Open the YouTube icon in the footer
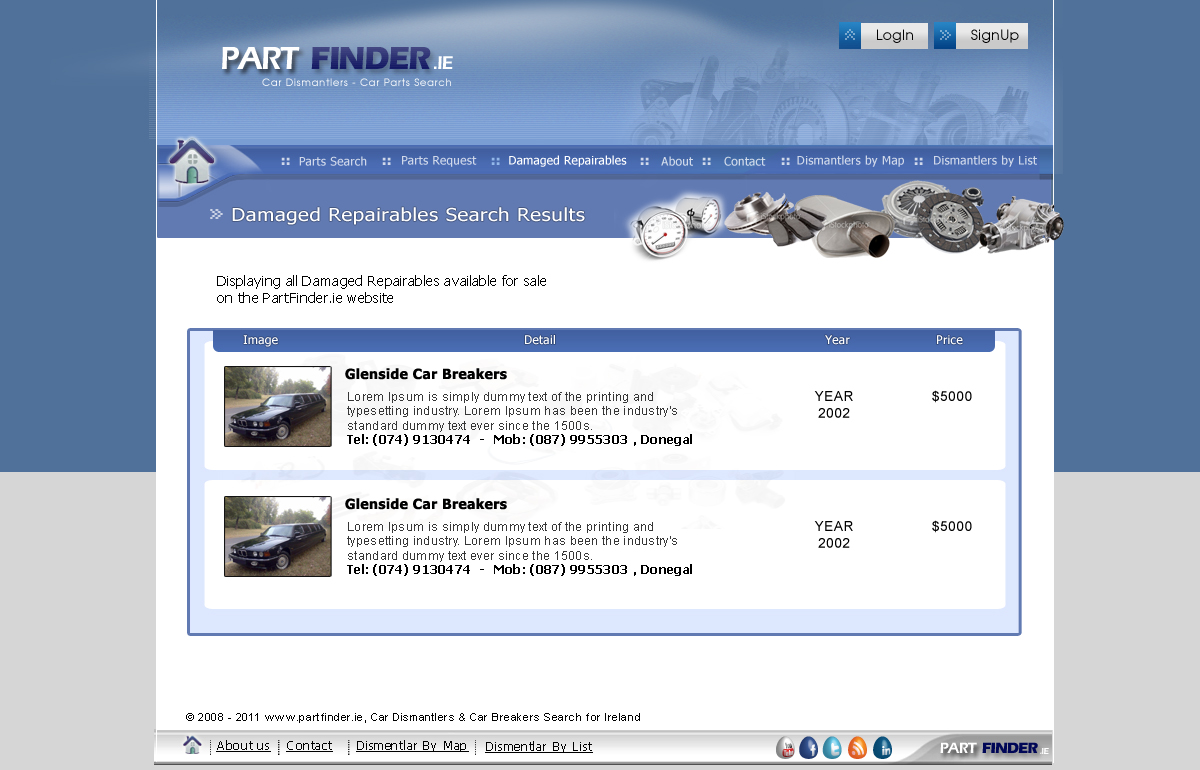Image resolution: width=1200 pixels, height=770 pixels. (x=786, y=747)
